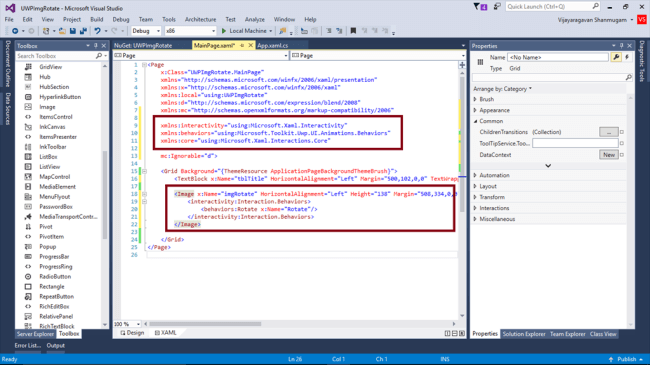This screenshot has width=650, height=365.
Task: Switch to vertical split view toggle
Action: coord(447,333)
